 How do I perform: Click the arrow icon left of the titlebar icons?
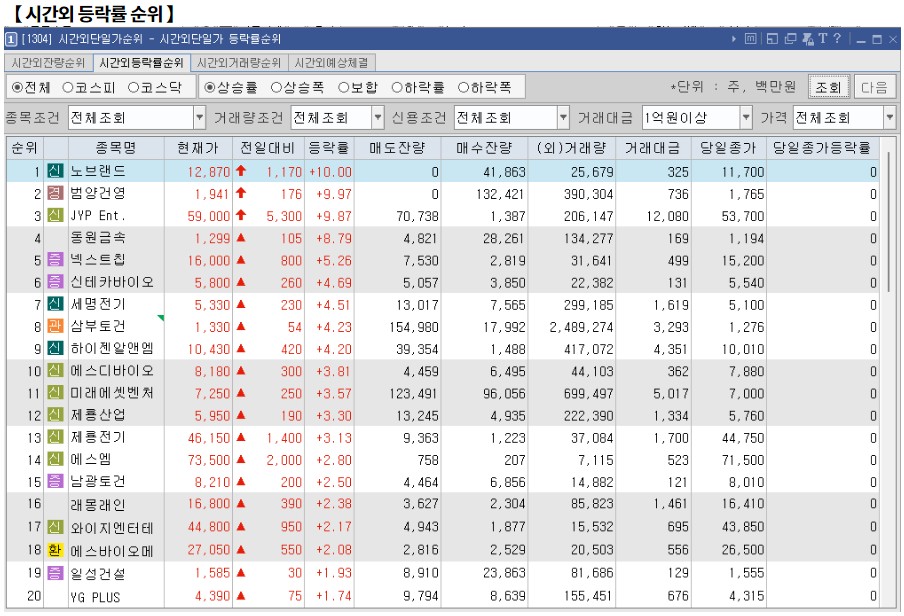click(x=734, y=38)
